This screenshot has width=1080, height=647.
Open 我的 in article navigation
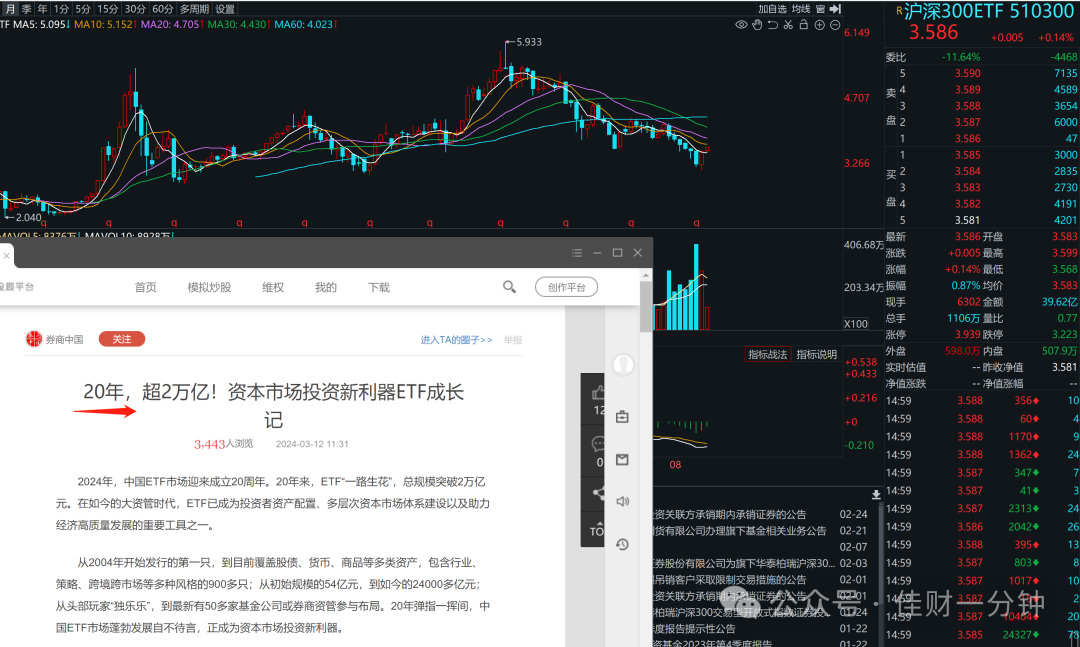[x=326, y=287]
